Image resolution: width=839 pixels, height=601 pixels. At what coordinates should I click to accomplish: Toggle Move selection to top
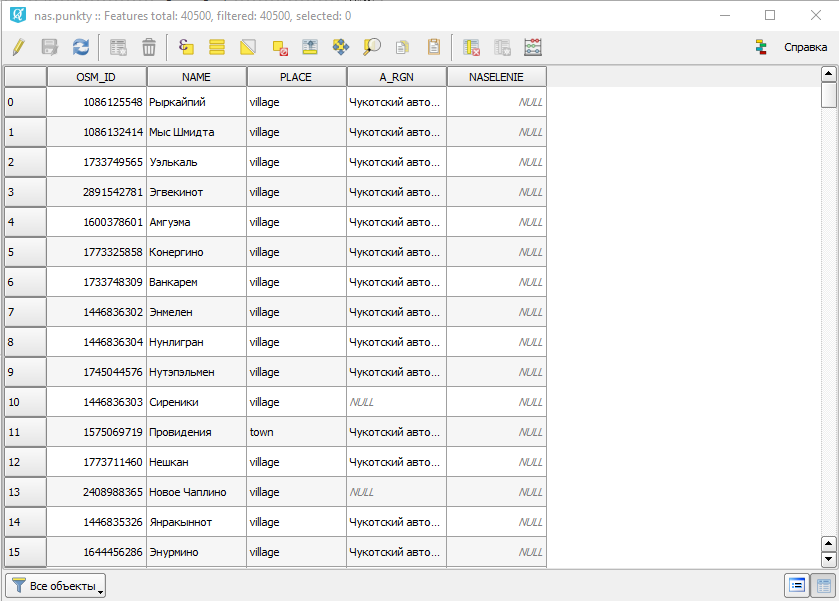tap(310, 47)
